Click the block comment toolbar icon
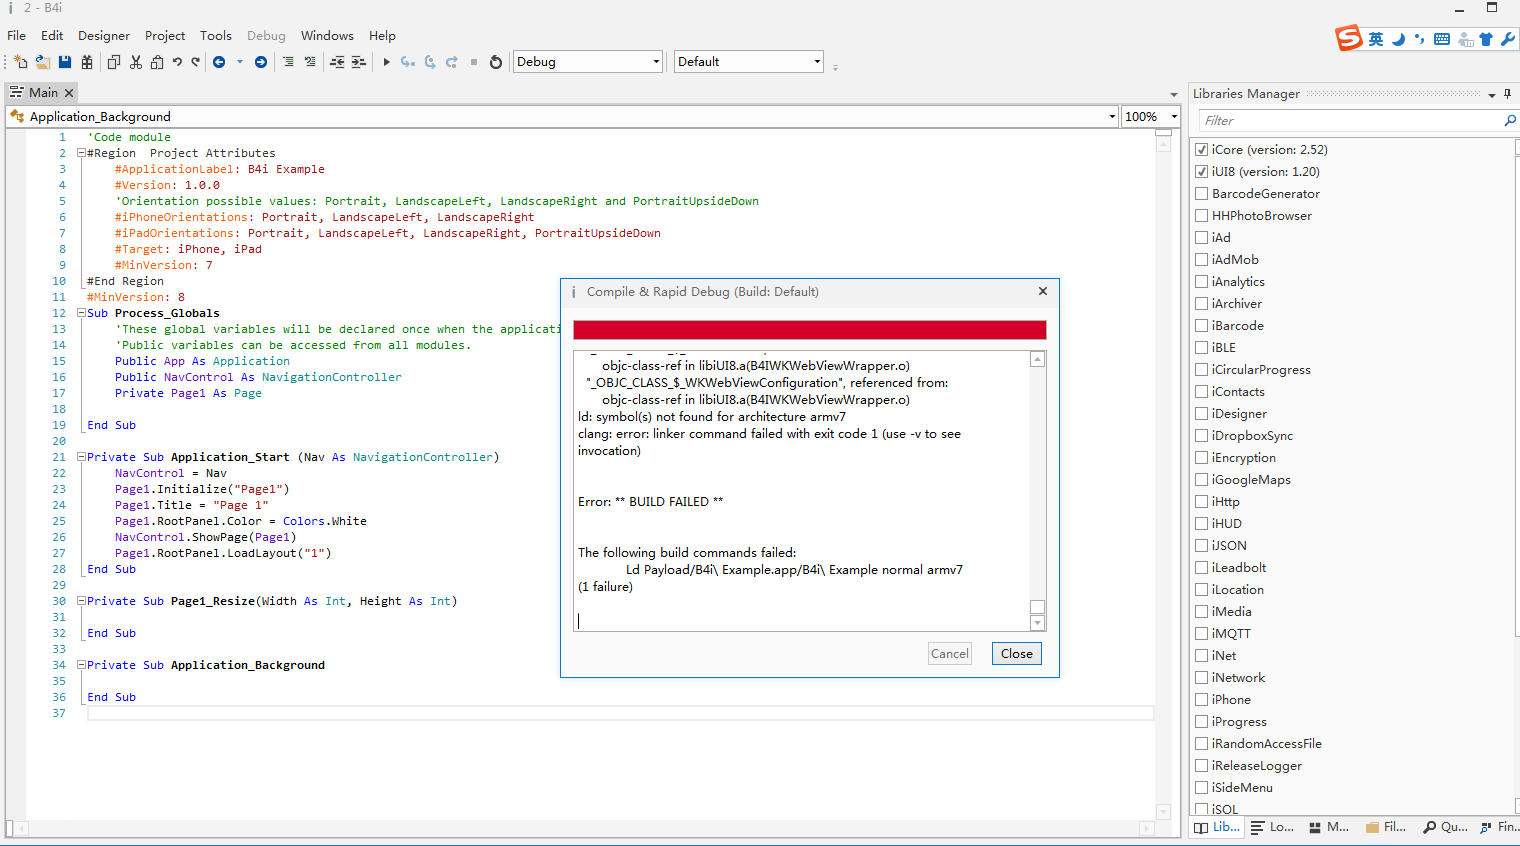Image resolution: width=1520 pixels, height=846 pixels. click(288, 62)
